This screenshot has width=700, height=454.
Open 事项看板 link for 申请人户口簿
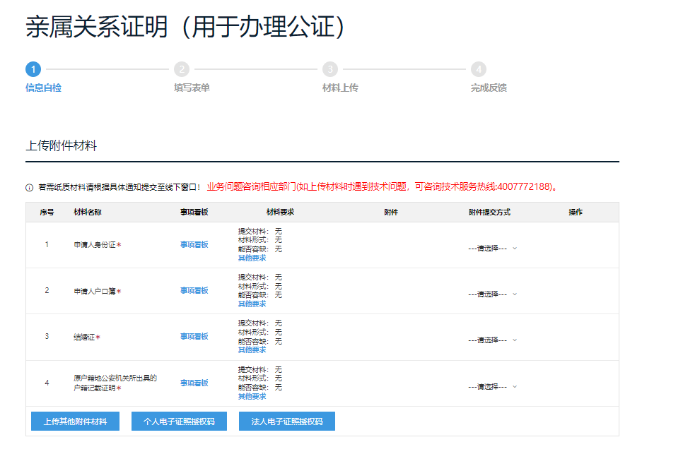point(194,290)
